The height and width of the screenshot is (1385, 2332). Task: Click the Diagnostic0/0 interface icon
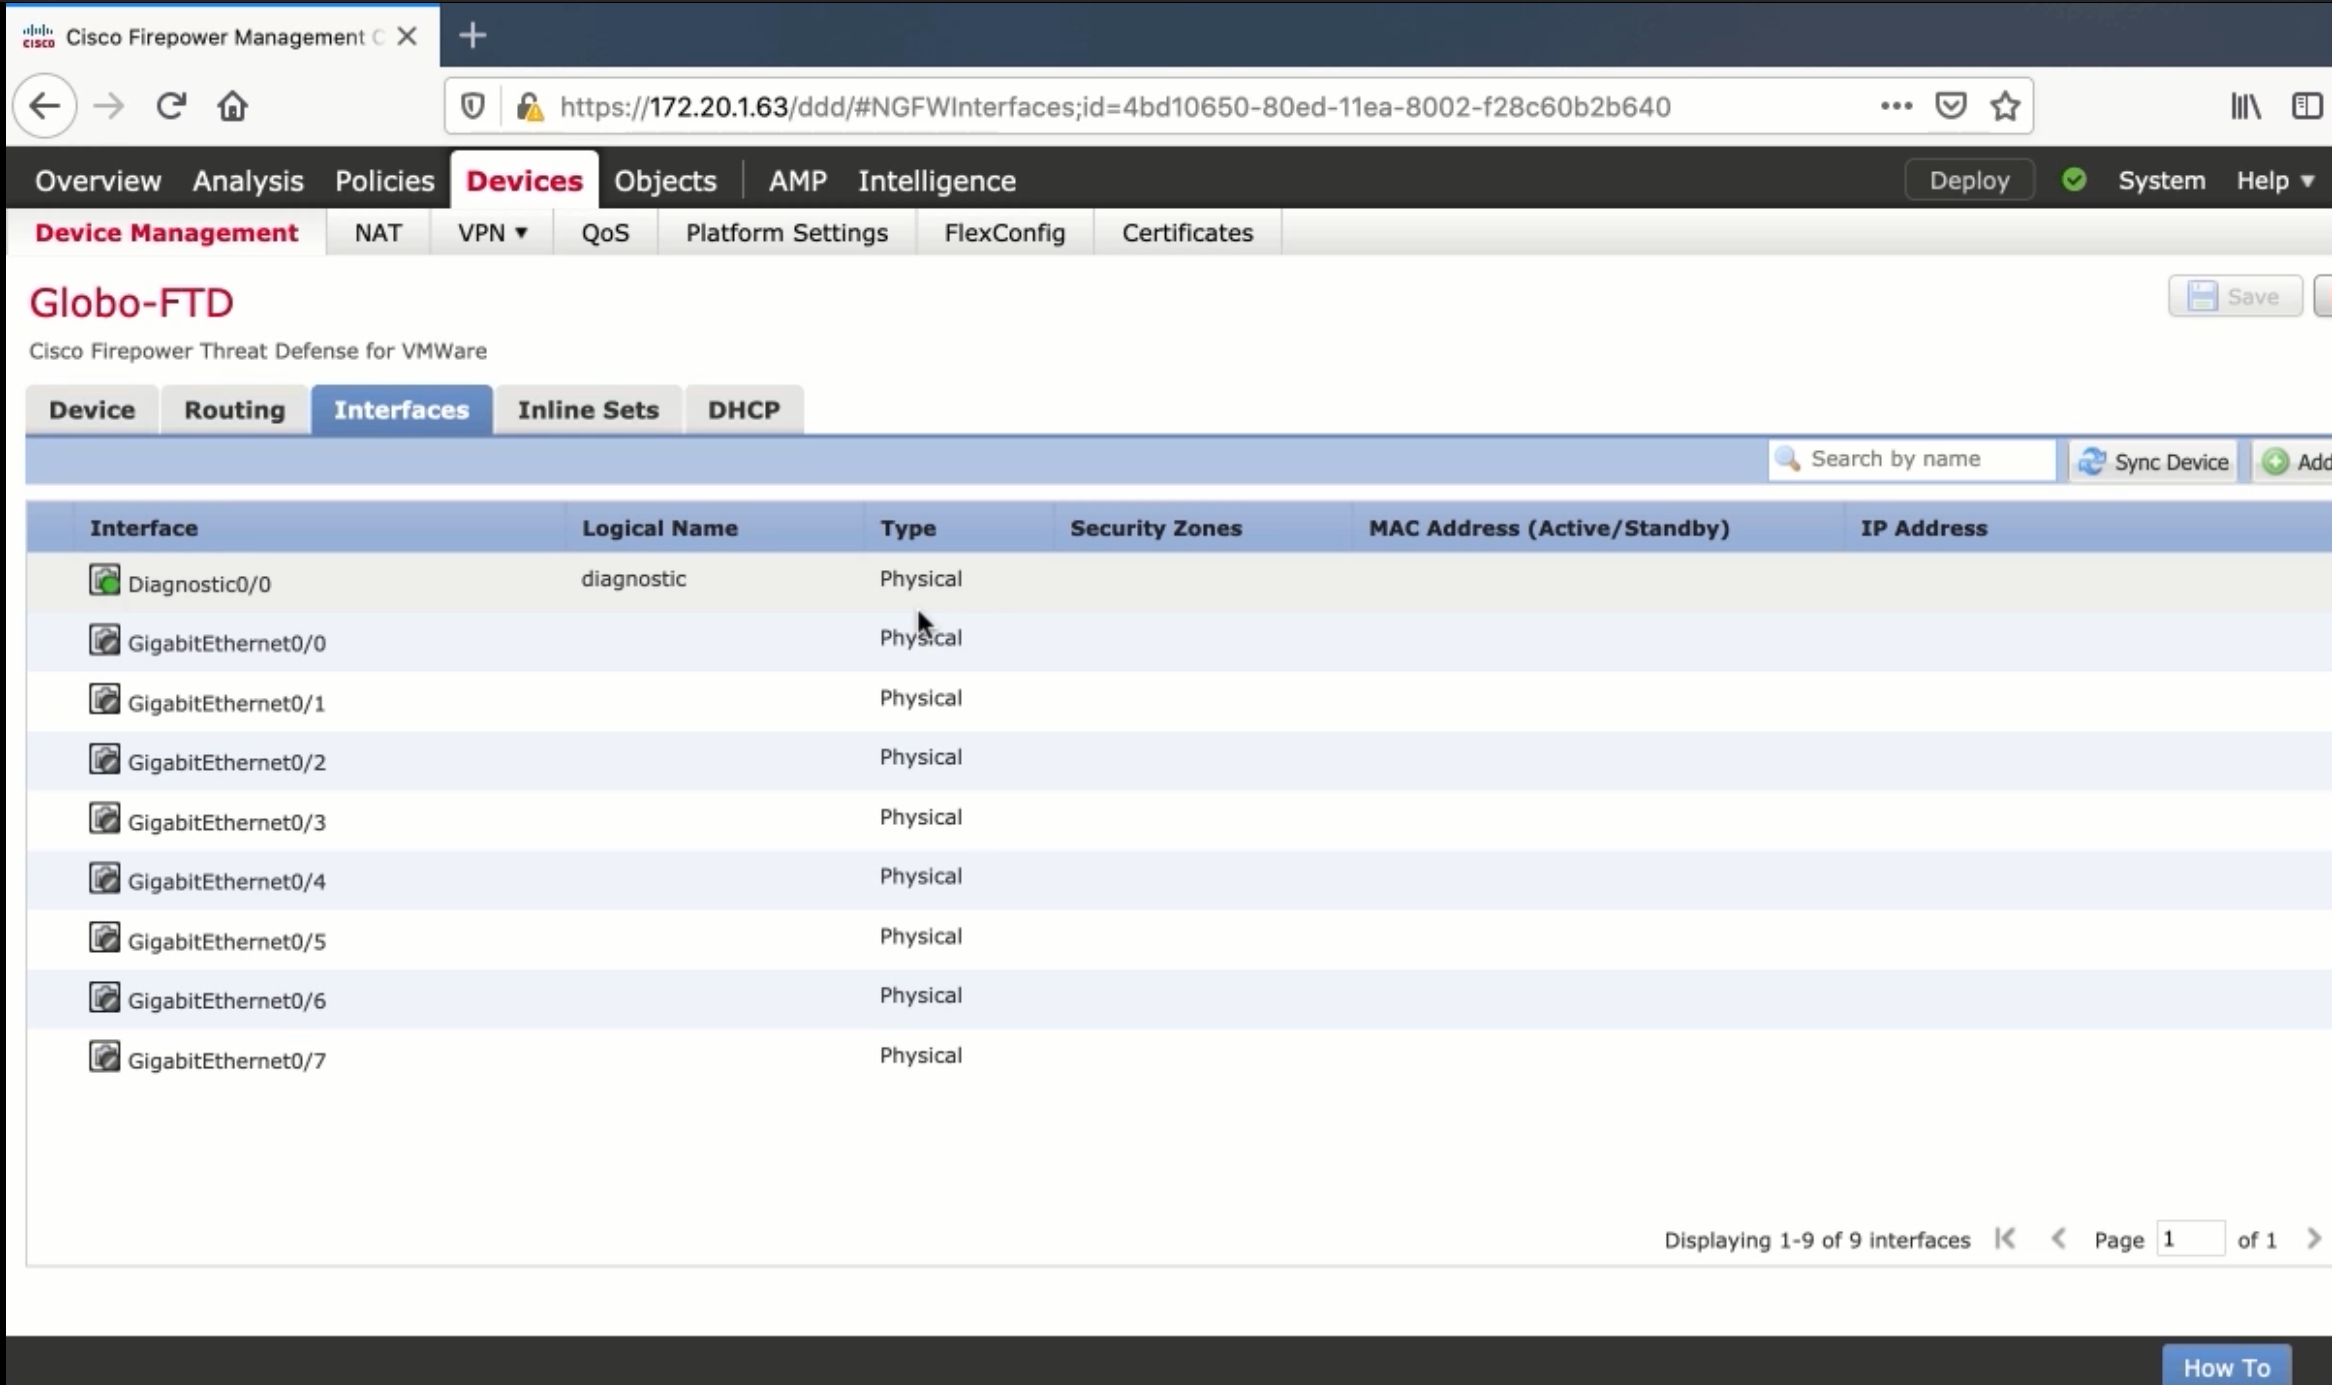coord(104,580)
